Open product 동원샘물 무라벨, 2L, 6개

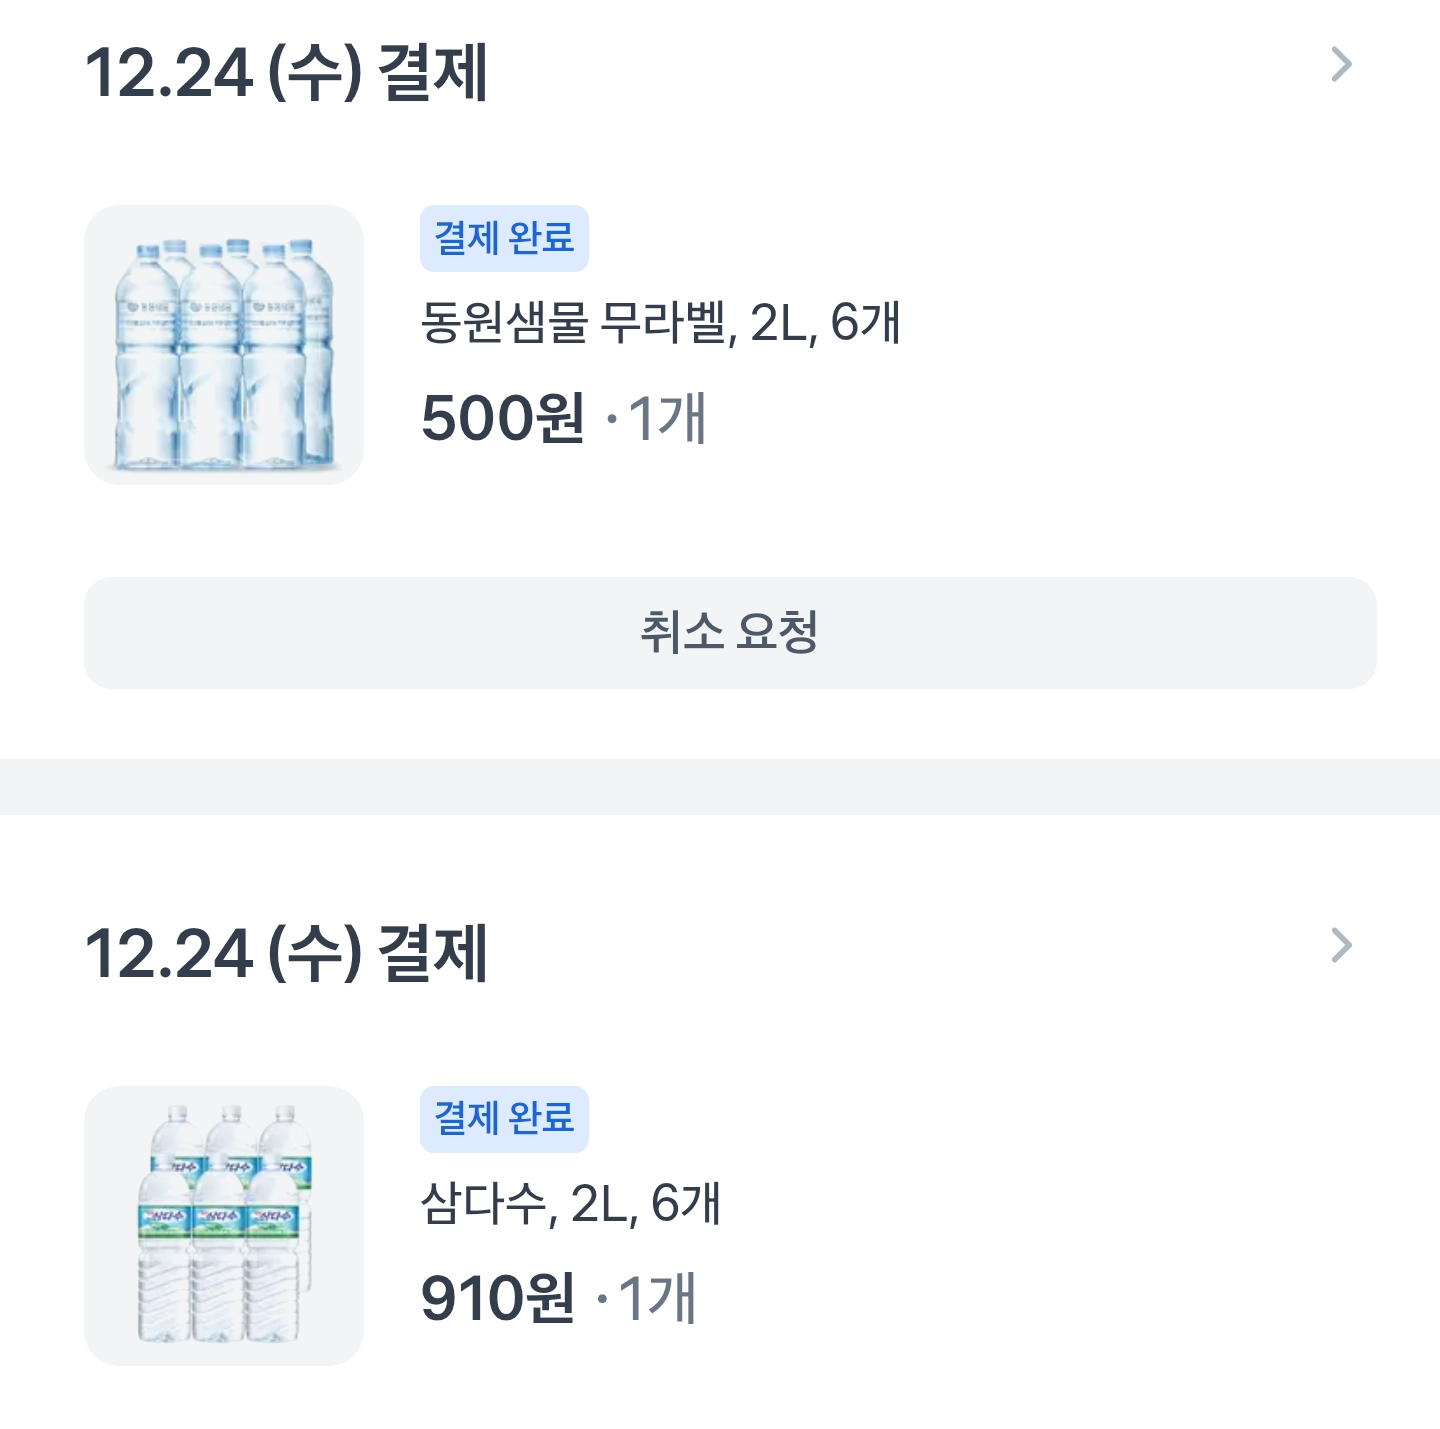click(x=660, y=323)
